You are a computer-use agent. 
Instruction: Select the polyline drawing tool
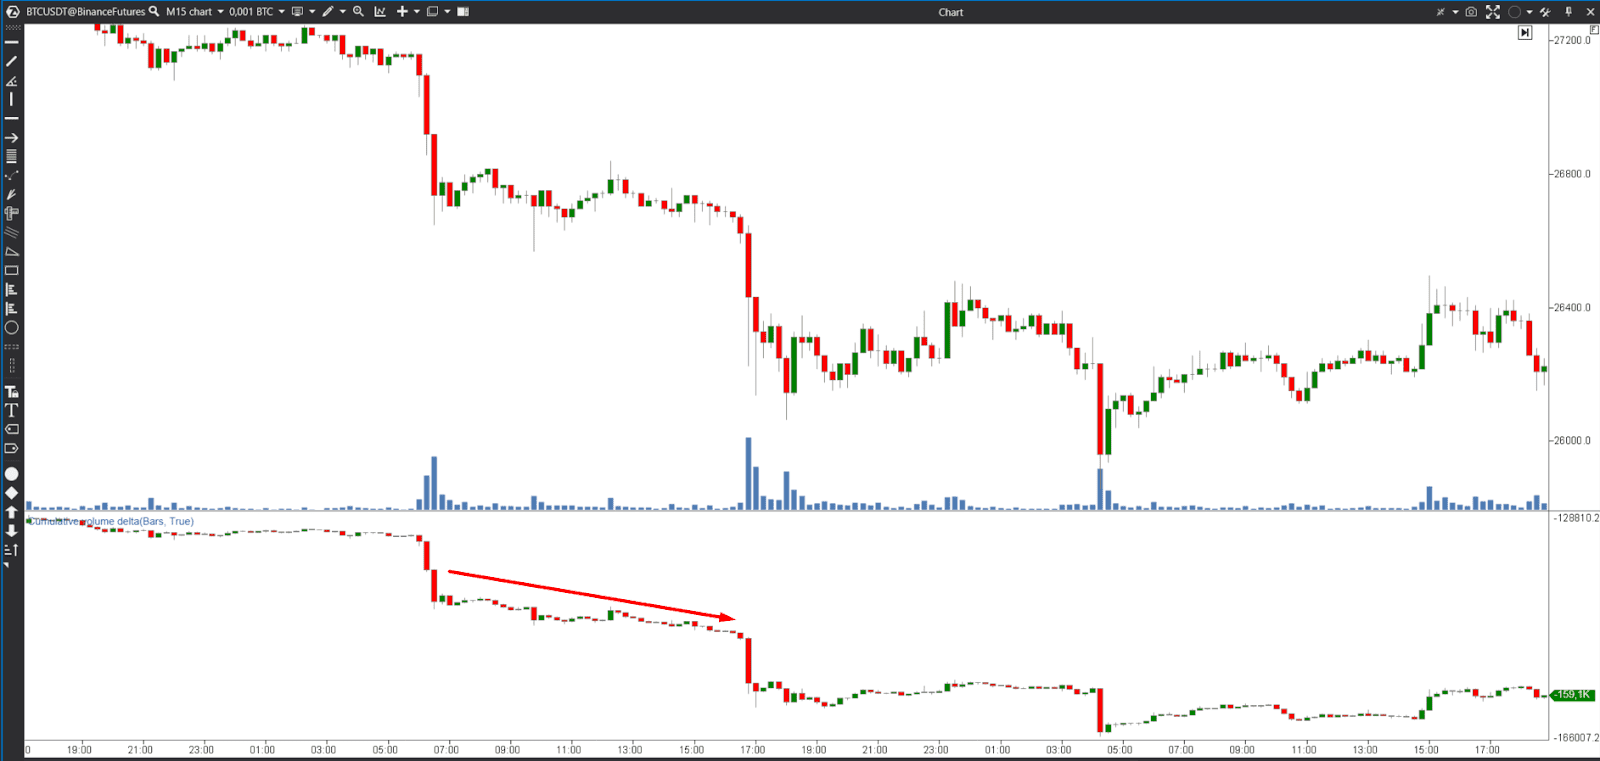tap(12, 175)
